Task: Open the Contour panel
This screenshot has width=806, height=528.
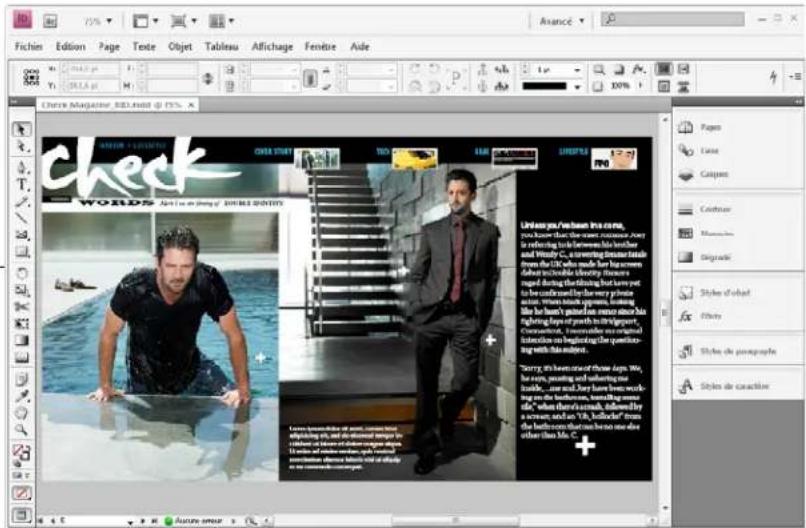Action: click(x=704, y=209)
